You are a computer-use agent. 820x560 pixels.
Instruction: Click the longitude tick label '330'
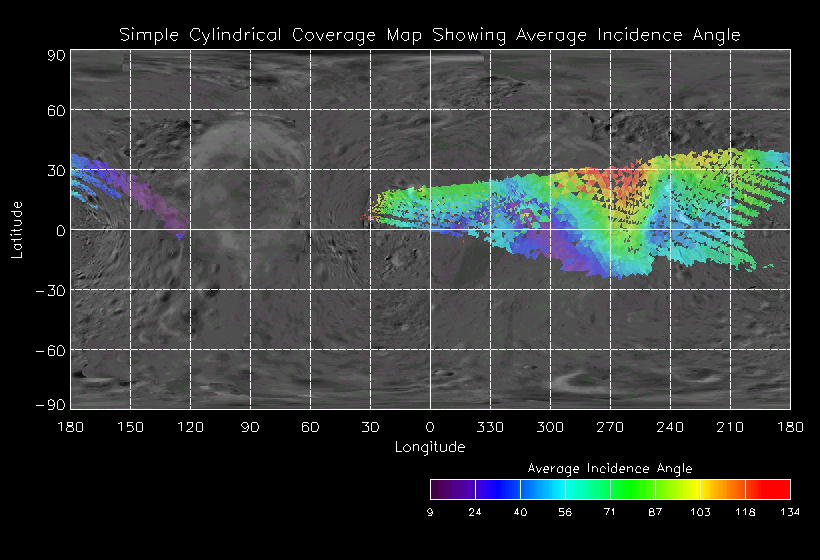point(490,427)
